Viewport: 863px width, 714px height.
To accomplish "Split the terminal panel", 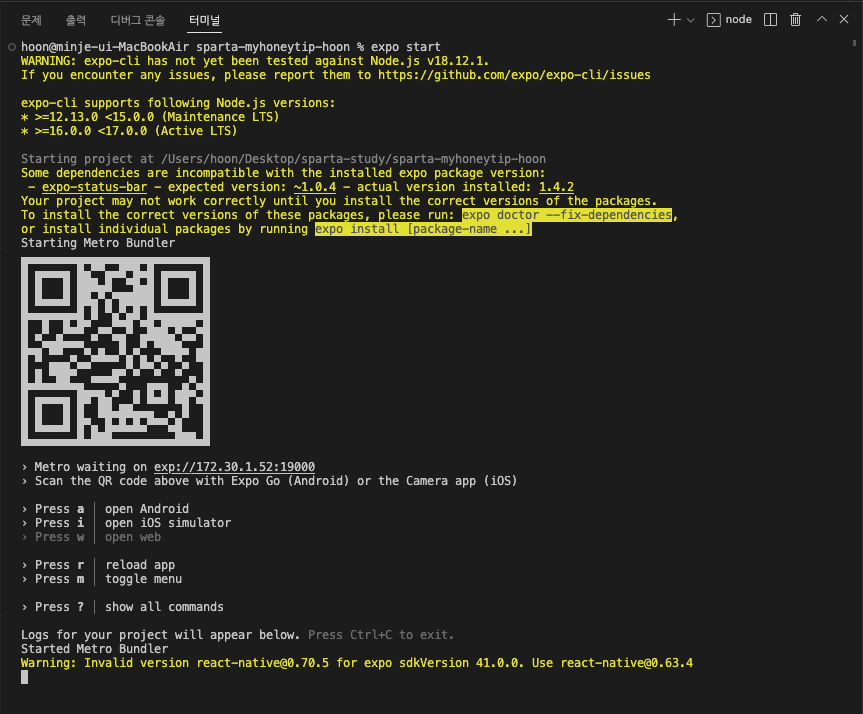I will click(x=771, y=20).
